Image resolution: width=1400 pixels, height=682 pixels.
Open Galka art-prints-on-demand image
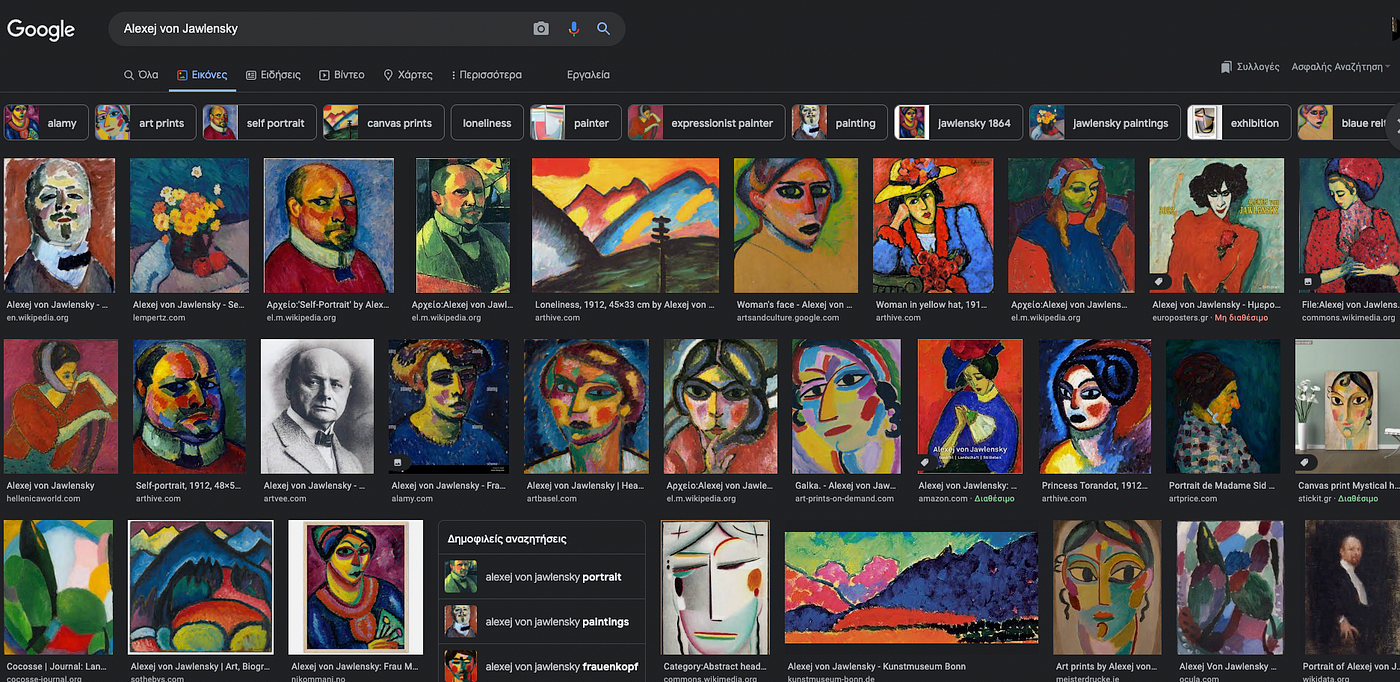[x=846, y=406]
